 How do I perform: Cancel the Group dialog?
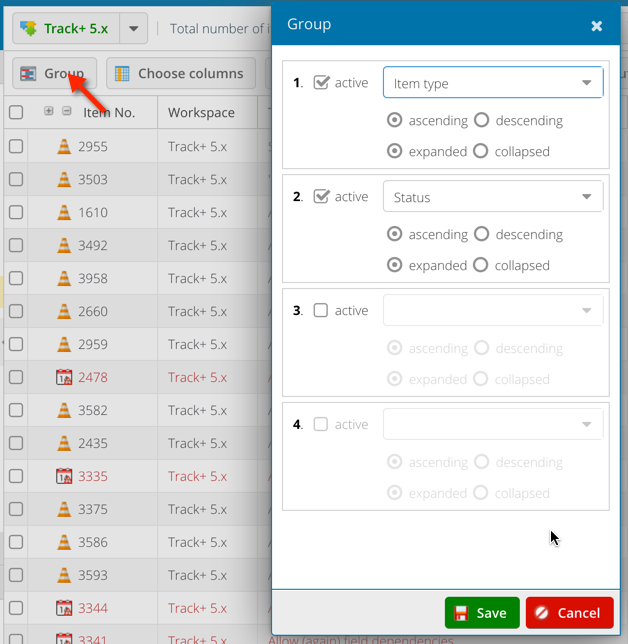pyautogui.click(x=569, y=613)
